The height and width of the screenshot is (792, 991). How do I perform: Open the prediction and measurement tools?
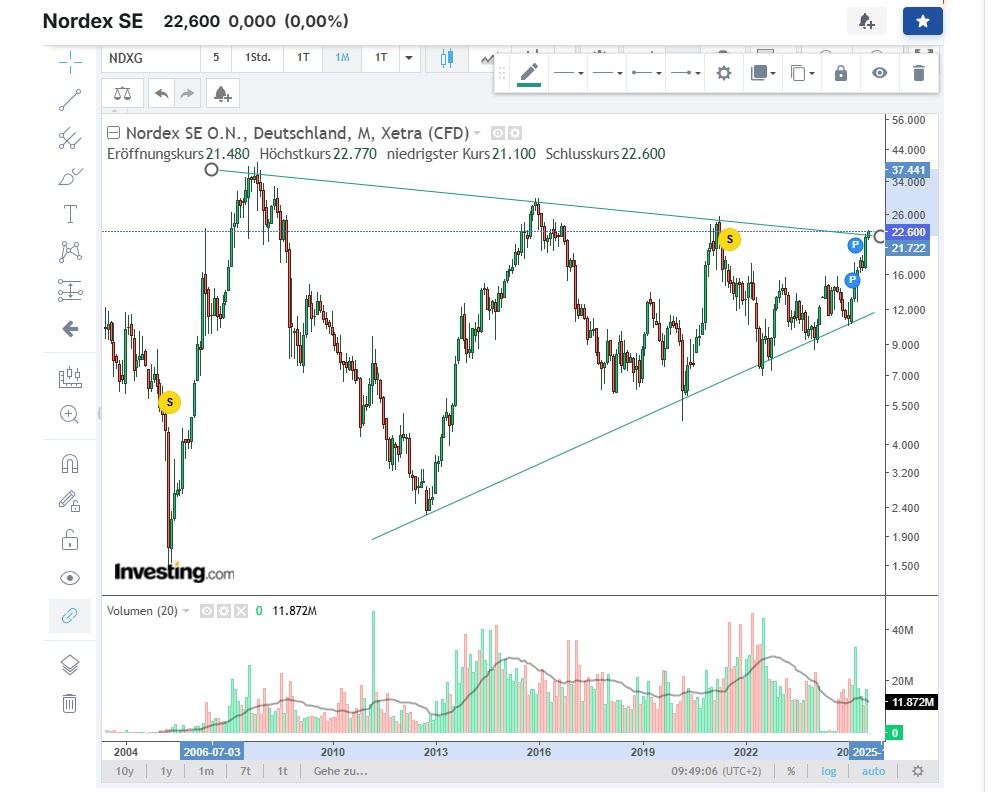tap(70, 290)
